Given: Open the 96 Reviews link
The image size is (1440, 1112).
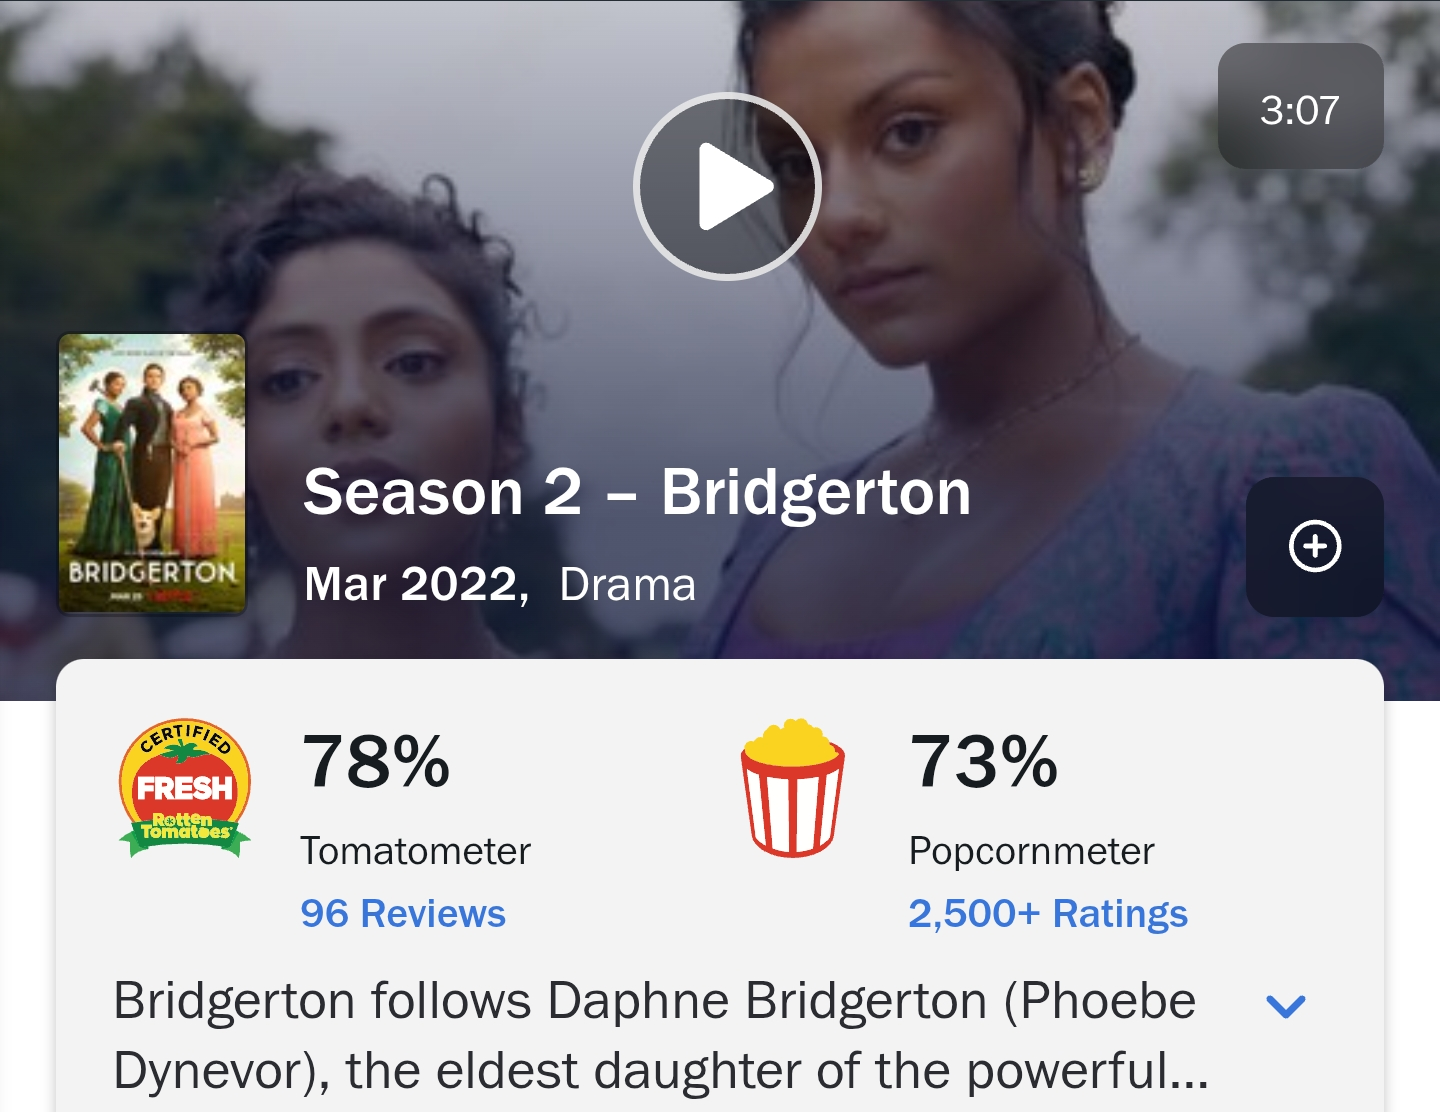Looking at the screenshot, I should [x=403, y=913].
